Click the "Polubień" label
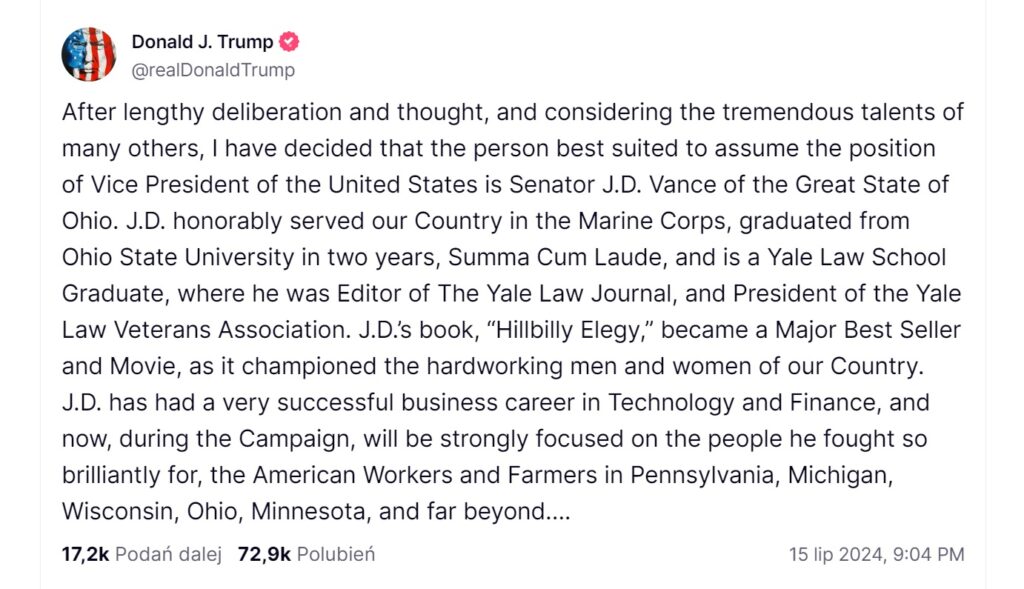The width and height of the screenshot is (1024, 589). click(336, 554)
